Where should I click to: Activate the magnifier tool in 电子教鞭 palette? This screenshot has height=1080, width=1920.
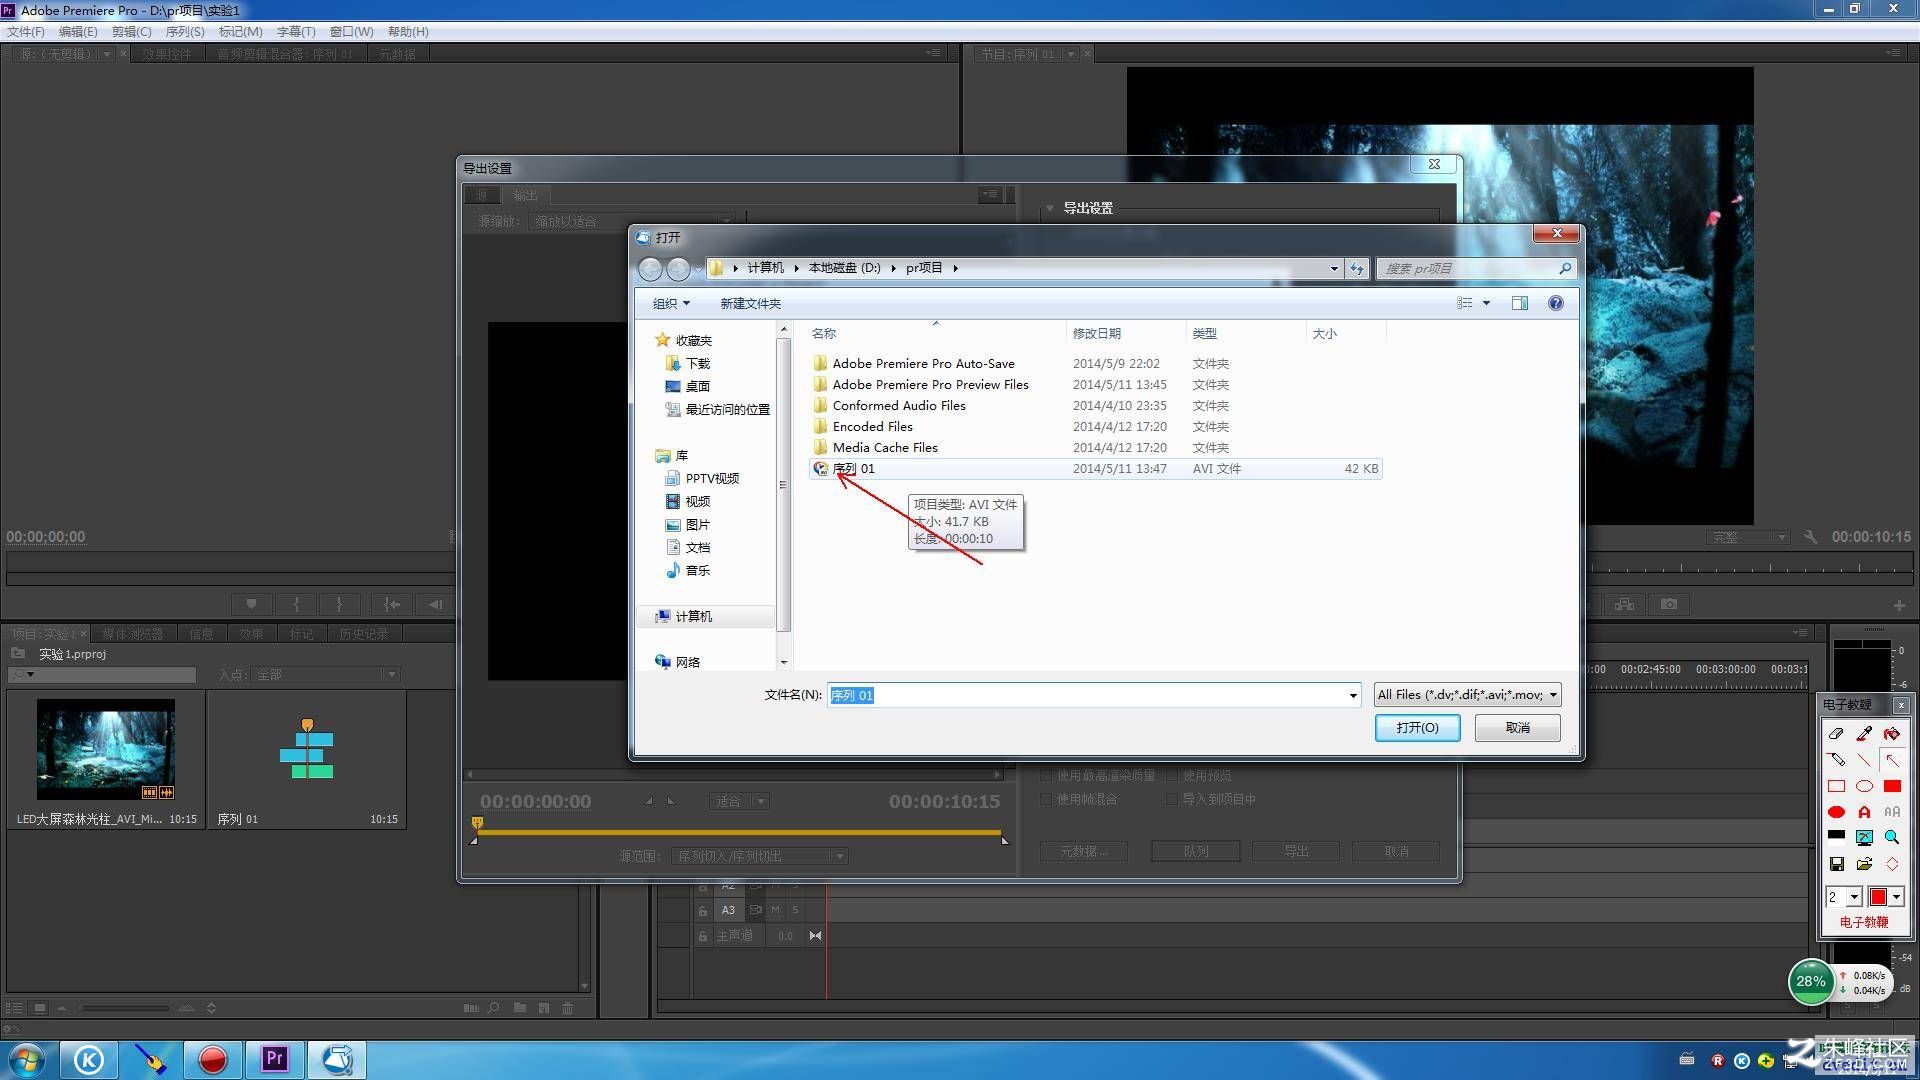pos(1892,837)
